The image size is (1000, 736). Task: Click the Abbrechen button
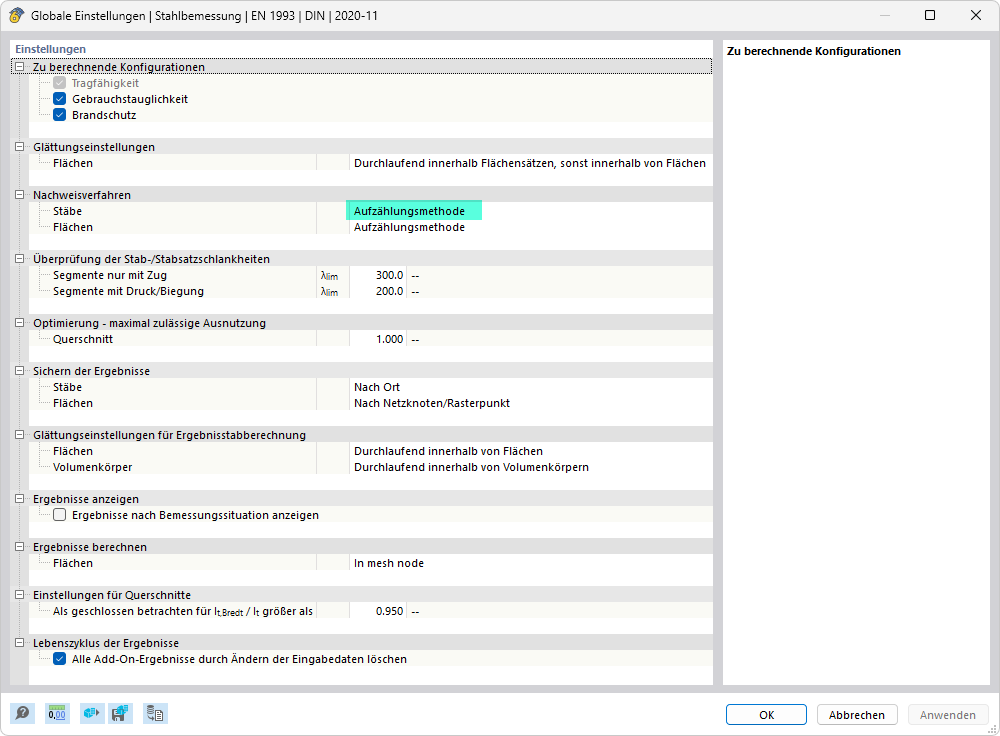[x=857, y=715]
